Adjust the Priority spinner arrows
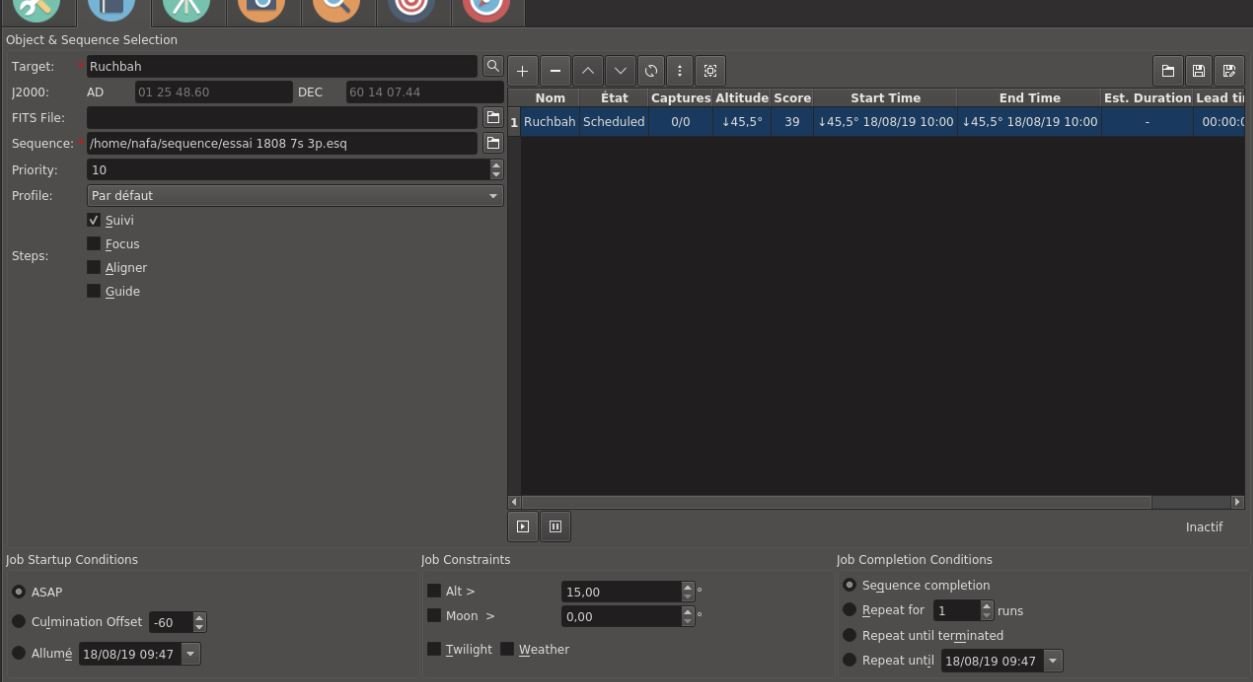This screenshot has height=682, width=1253. [x=497, y=170]
